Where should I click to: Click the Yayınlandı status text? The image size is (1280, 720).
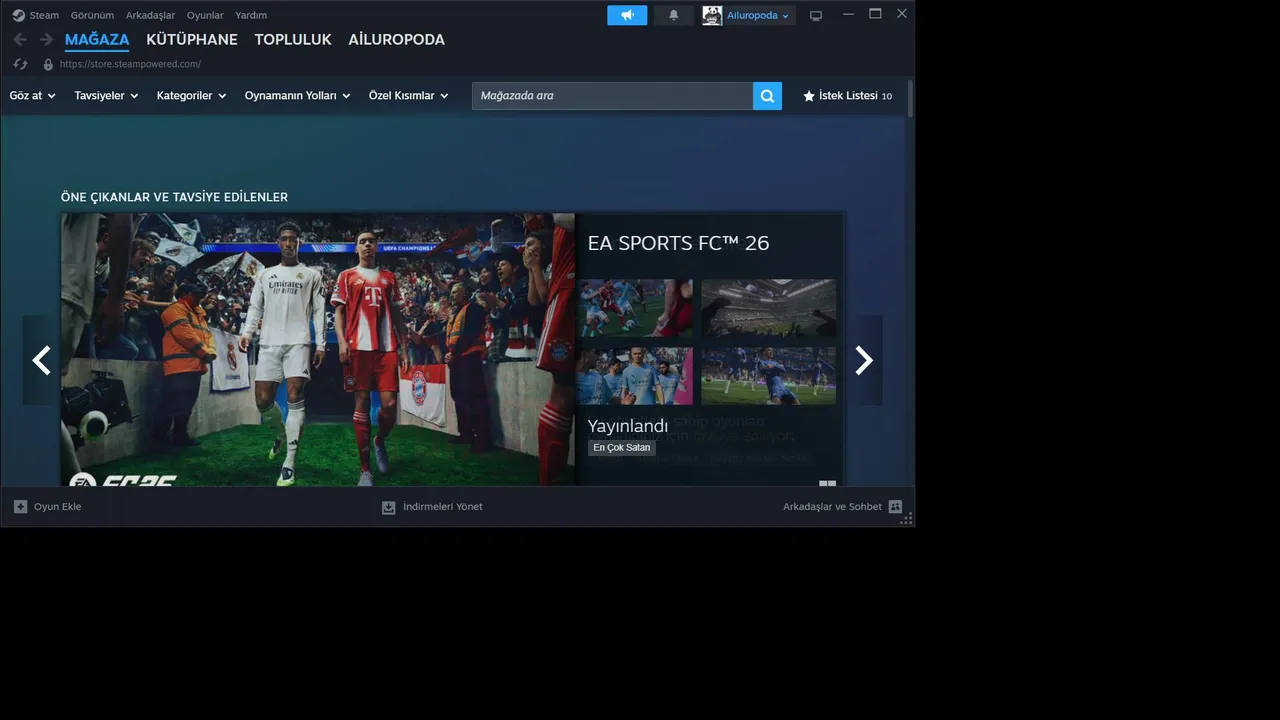[x=628, y=426]
